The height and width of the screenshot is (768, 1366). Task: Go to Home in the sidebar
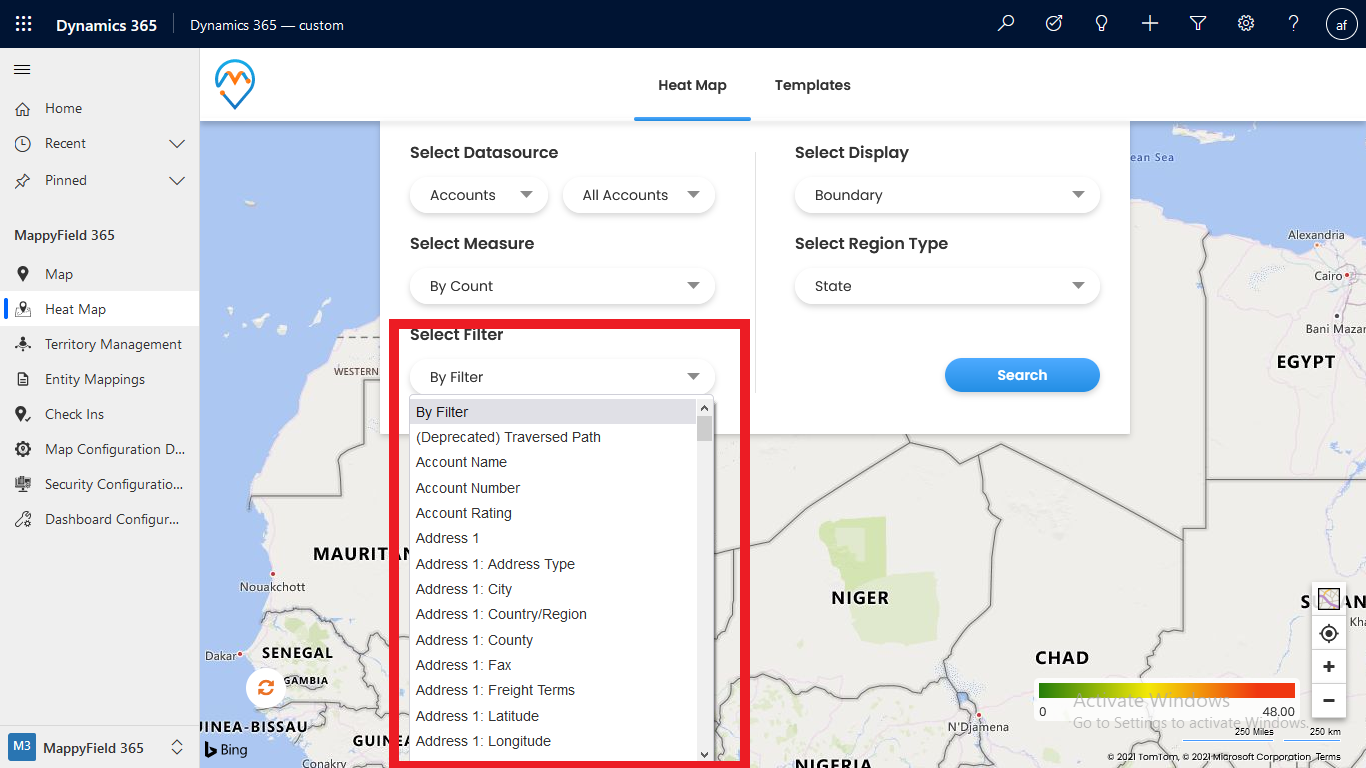point(99,108)
